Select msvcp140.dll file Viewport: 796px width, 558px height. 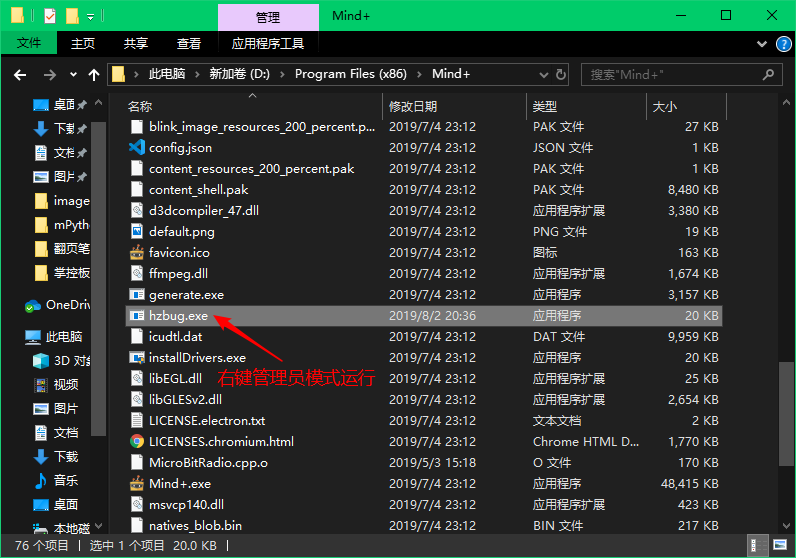pyautogui.click(x=423, y=505)
